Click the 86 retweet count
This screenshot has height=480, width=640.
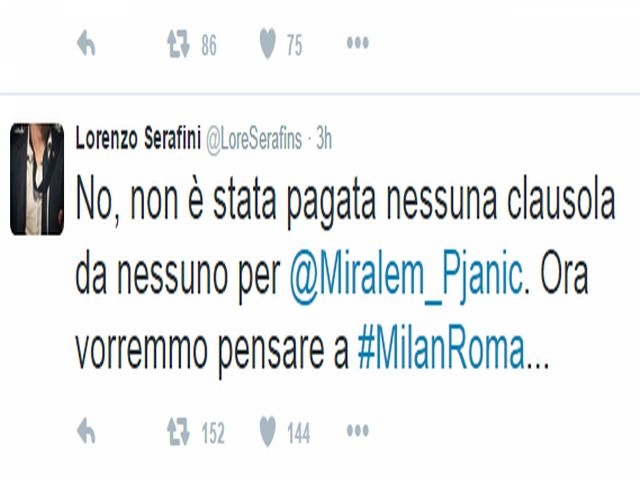coord(209,45)
